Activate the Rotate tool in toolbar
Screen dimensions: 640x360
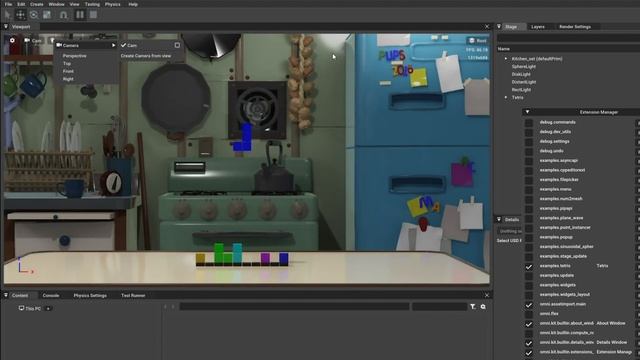point(34,15)
